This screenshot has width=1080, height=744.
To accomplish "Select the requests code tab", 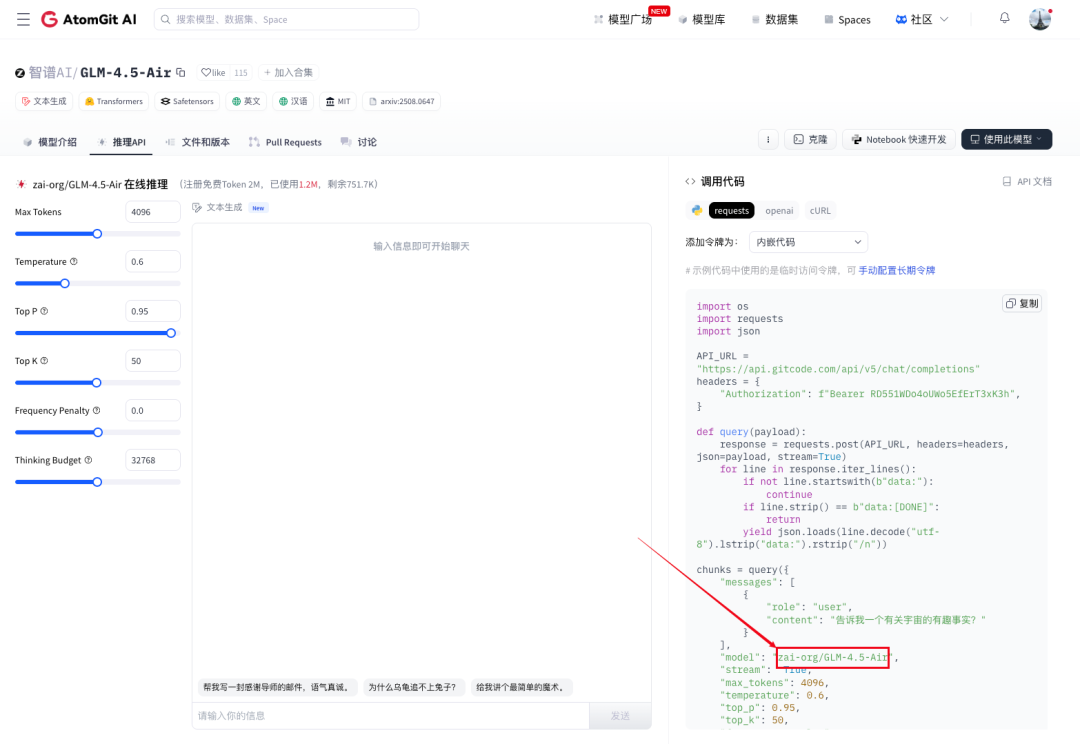I will pyautogui.click(x=731, y=211).
